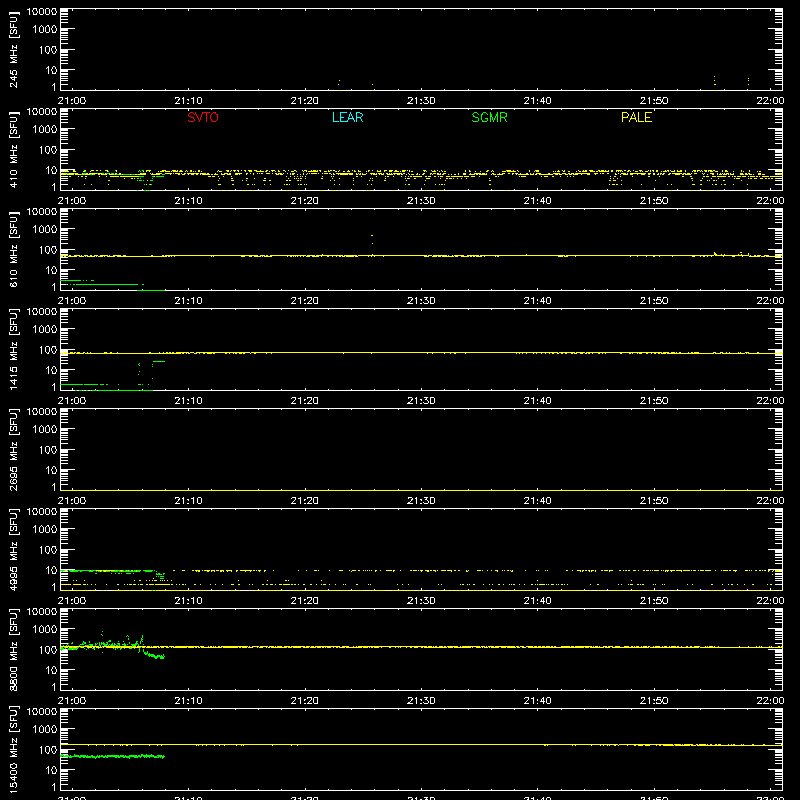This screenshot has width=800, height=800.
Task: Click 21:10 time label under 2695 MHz plot
Action: click(188, 501)
